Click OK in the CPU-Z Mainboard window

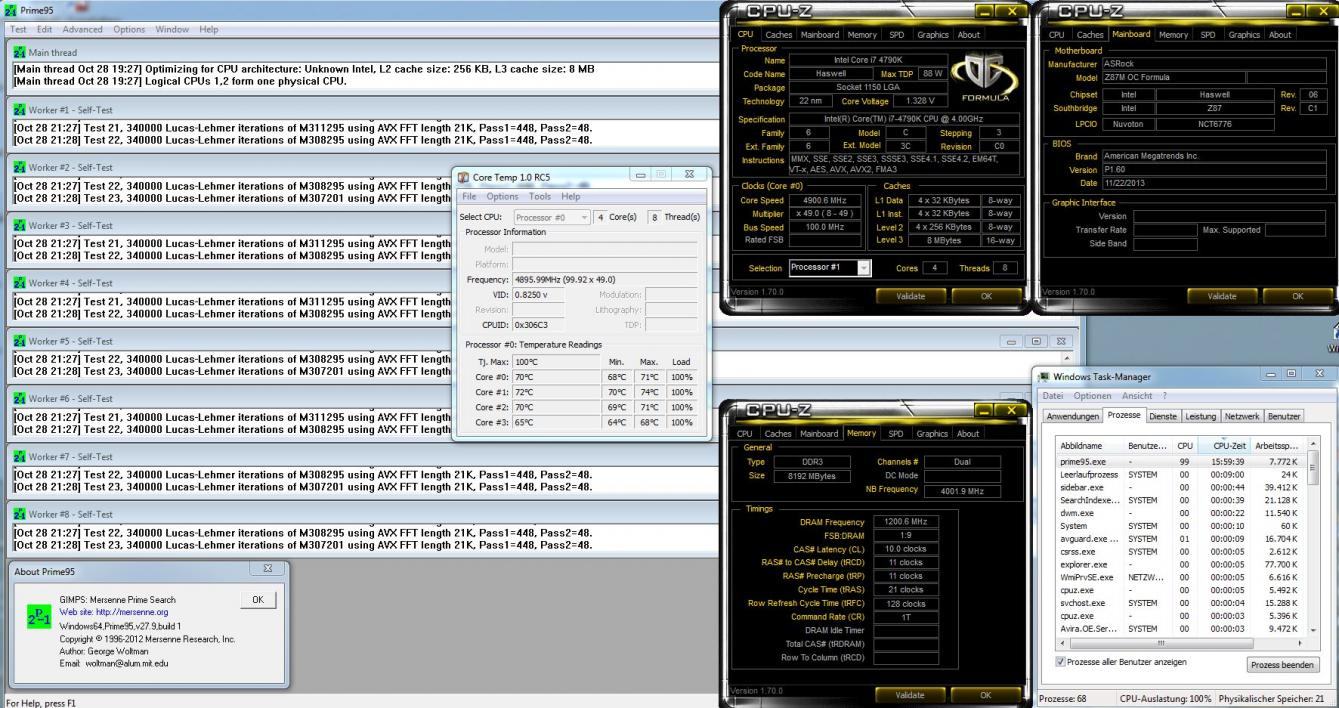point(1298,296)
